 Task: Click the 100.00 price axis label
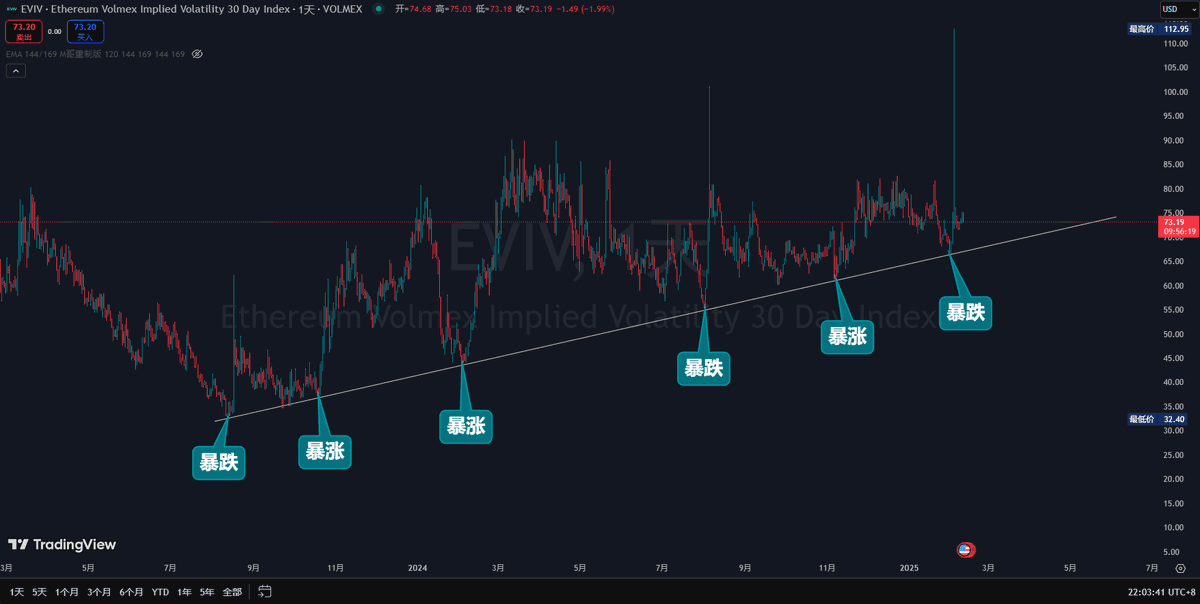[x=1175, y=93]
